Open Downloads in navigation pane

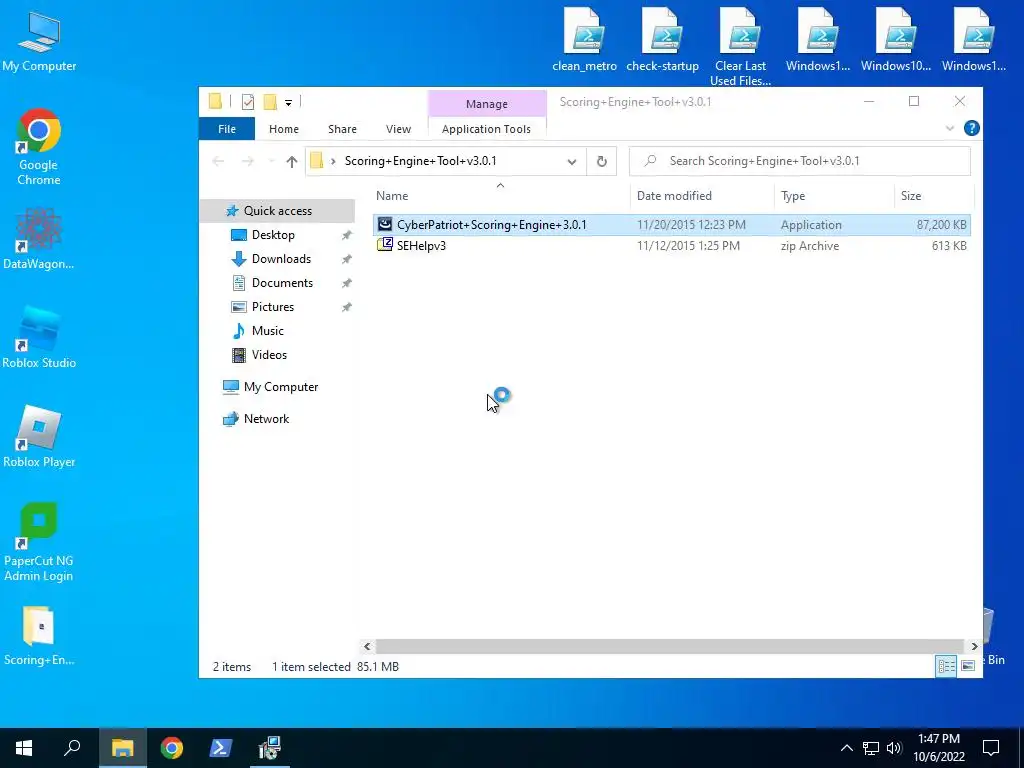pyautogui.click(x=281, y=259)
